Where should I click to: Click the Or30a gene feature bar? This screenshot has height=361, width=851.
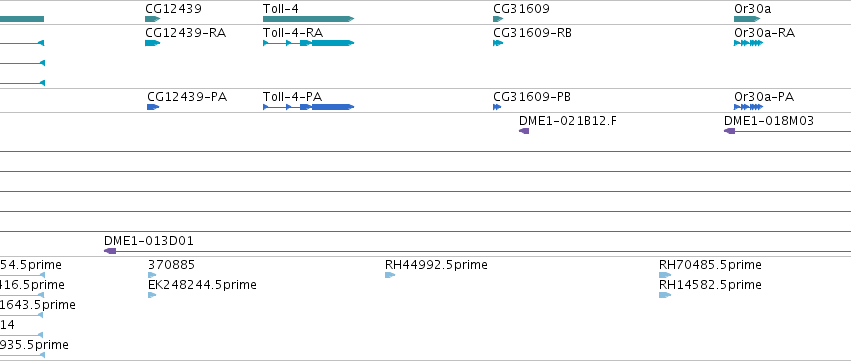(x=747, y=19)
